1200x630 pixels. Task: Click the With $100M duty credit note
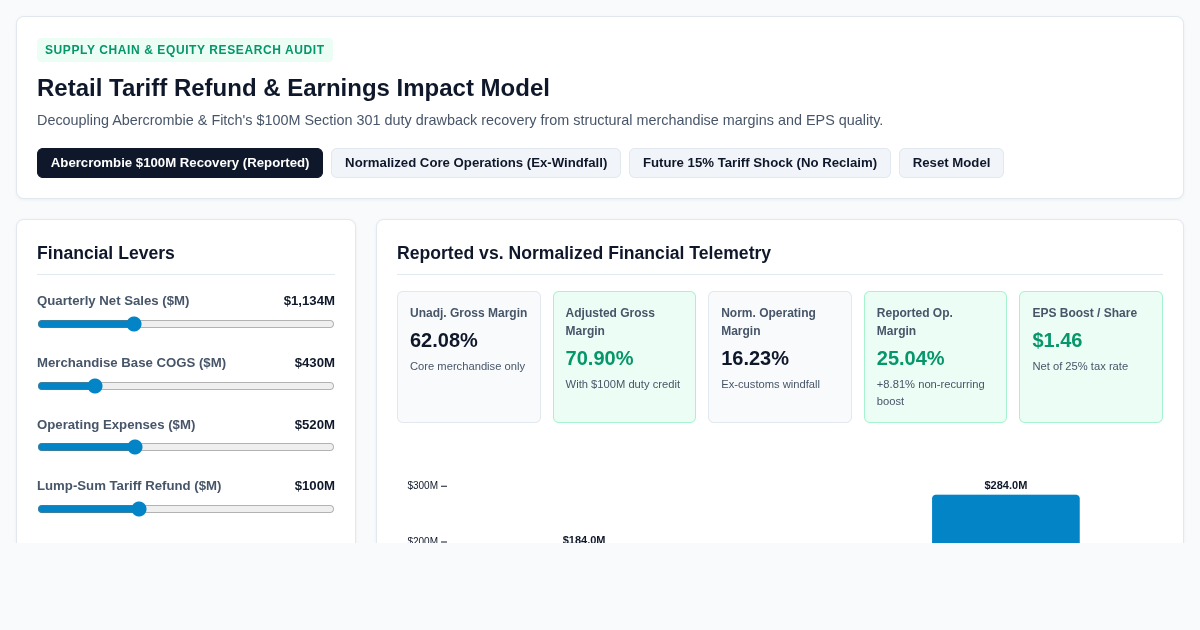click(623, 384)
